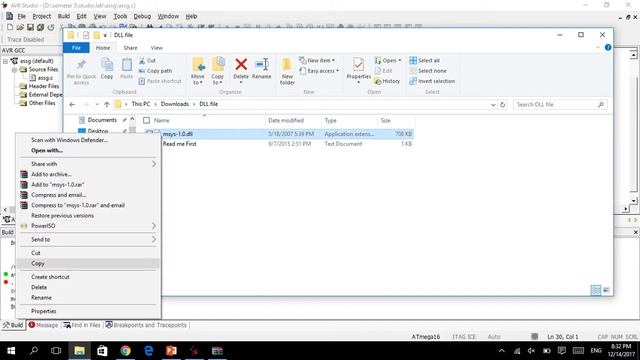Click the Delete icon in Explorer ribbon
Screen dimensions: 640x360
click(x=241, y=64)
